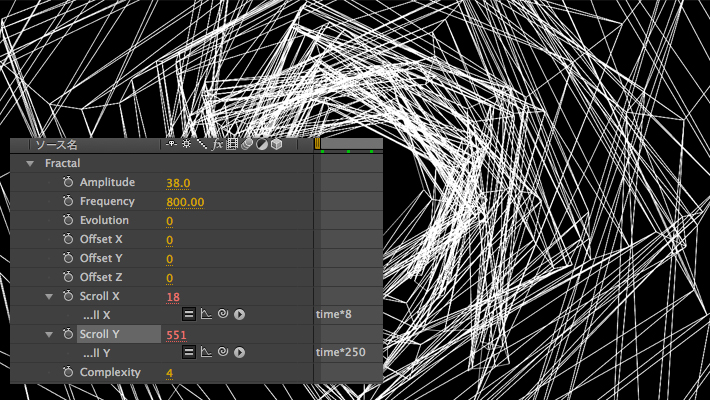710x400 pixels.
Task: Click the timeline current time indicator
Action: pos(318,145)
